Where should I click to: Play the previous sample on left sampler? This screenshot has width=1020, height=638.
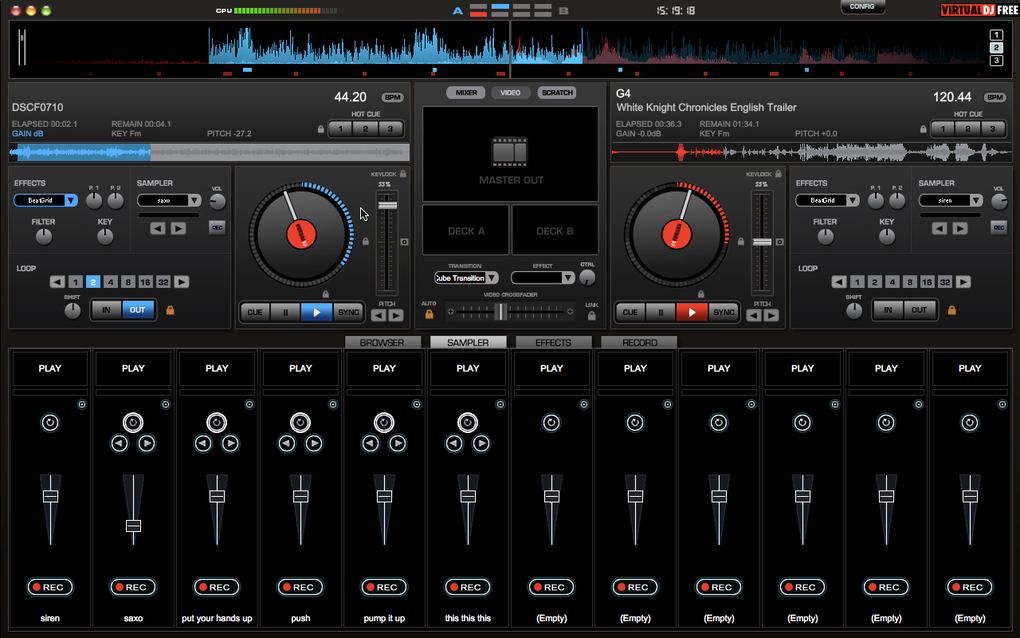point(157,228)
